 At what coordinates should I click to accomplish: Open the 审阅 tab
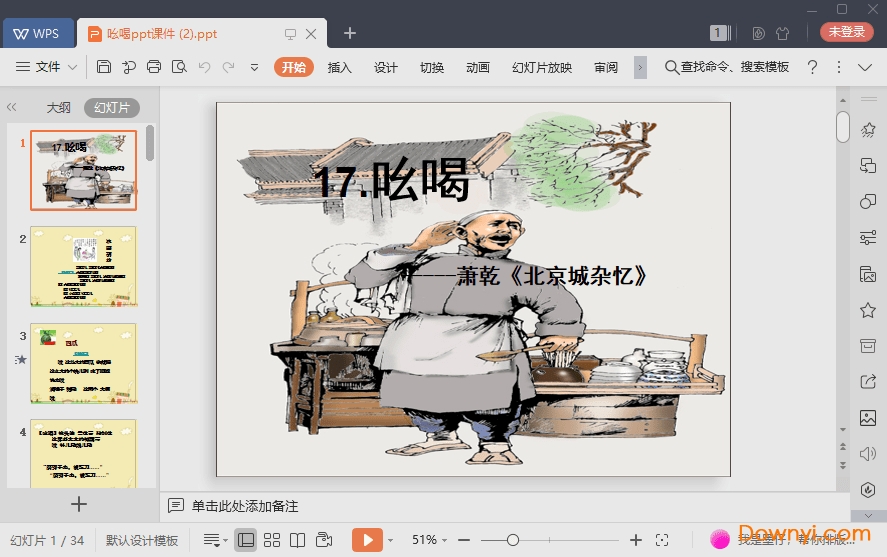606,67
